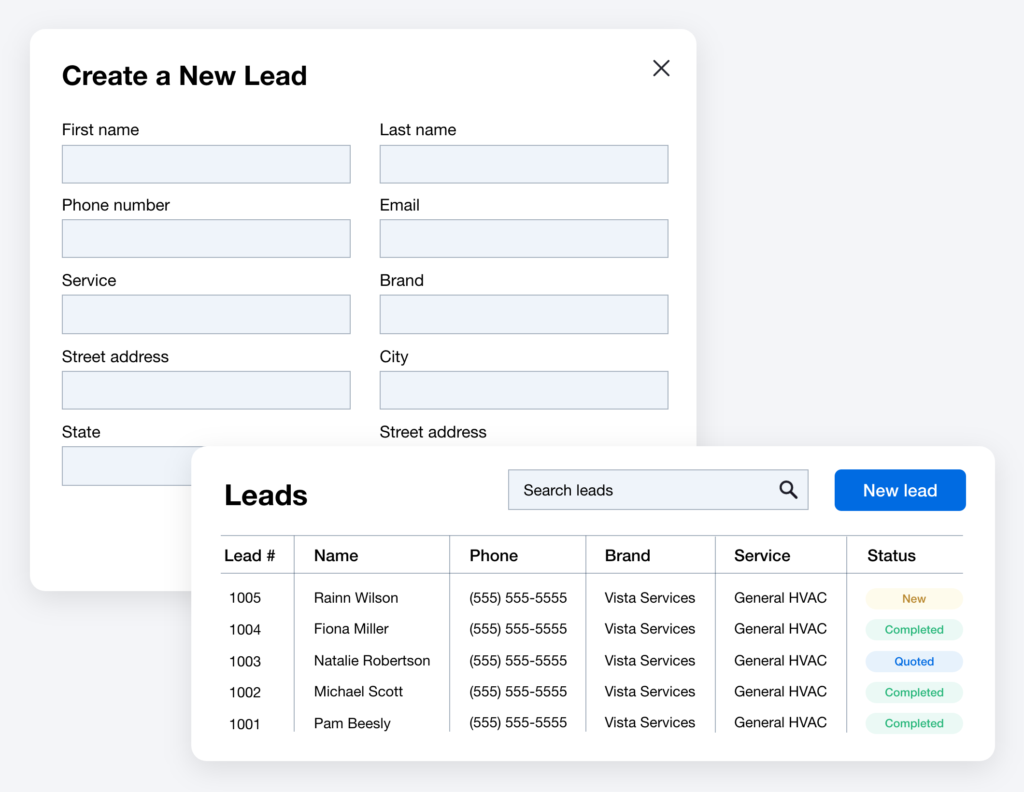Select lead number 1002

tap(245, 692)
